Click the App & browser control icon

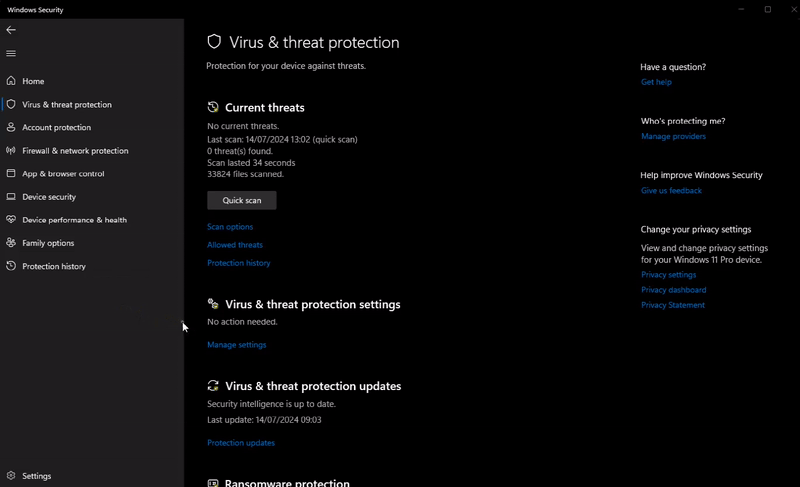click(x=11, y=174)
